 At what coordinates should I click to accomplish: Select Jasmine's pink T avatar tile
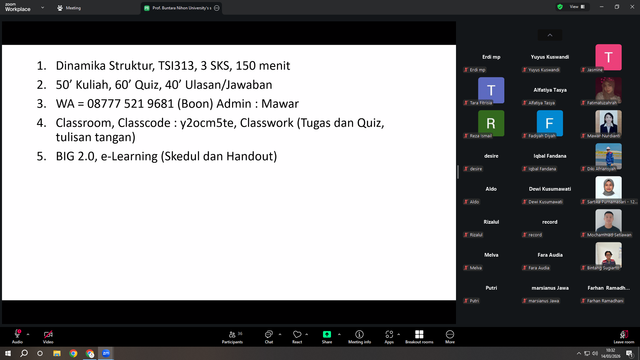coord(608,57)
